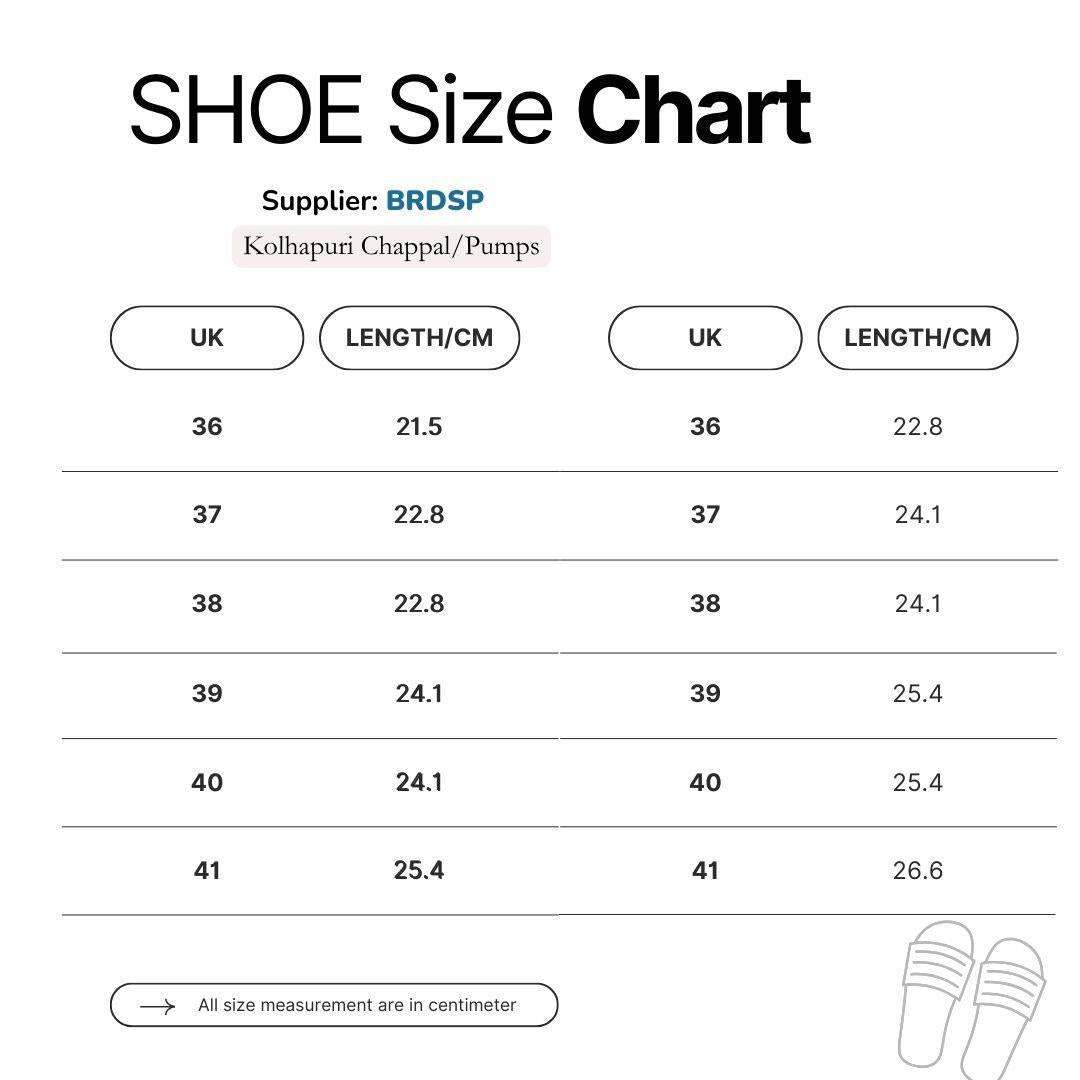Select size 41 in the right table
The image size is (1080, 1080).
[x=705, y=871]
